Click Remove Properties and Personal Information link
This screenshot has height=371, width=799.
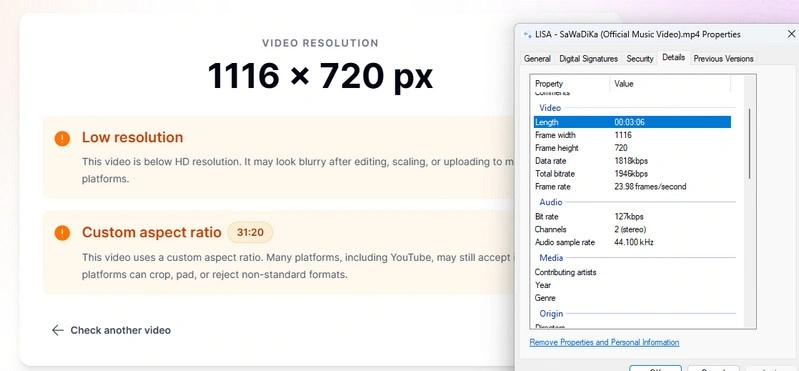[x=604, y=342]
